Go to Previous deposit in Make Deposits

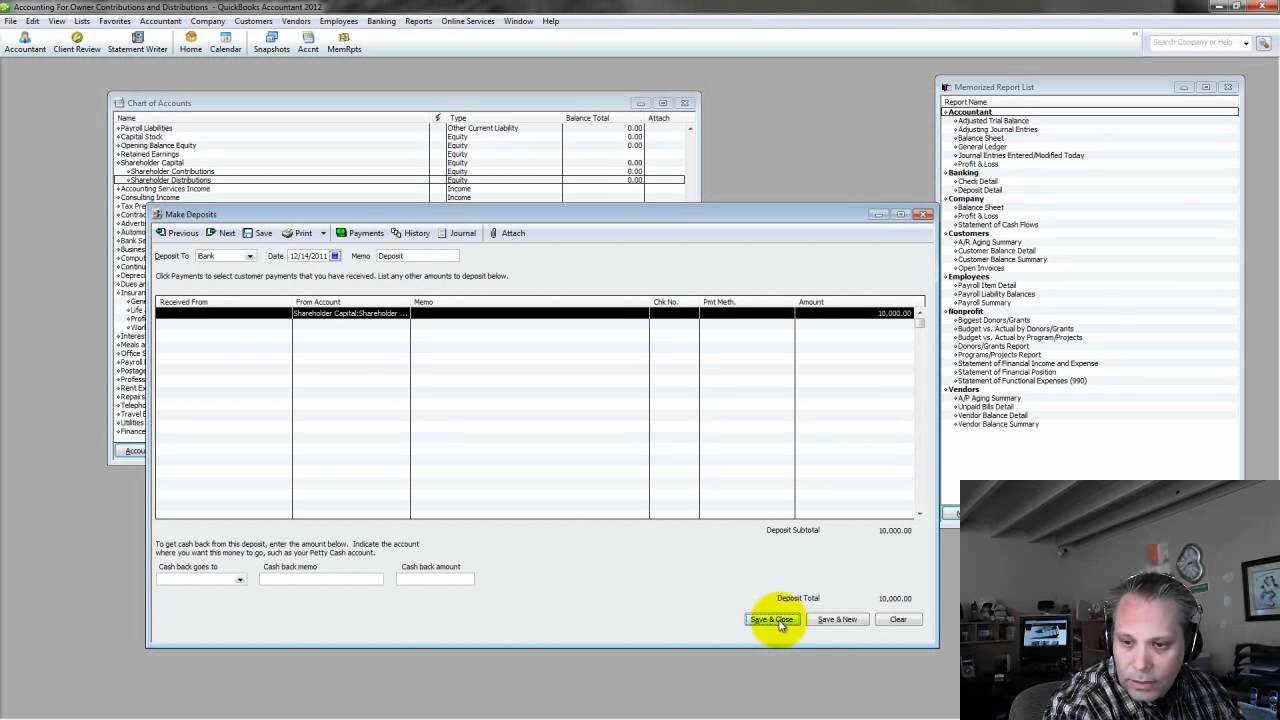(x=177, y=233)
